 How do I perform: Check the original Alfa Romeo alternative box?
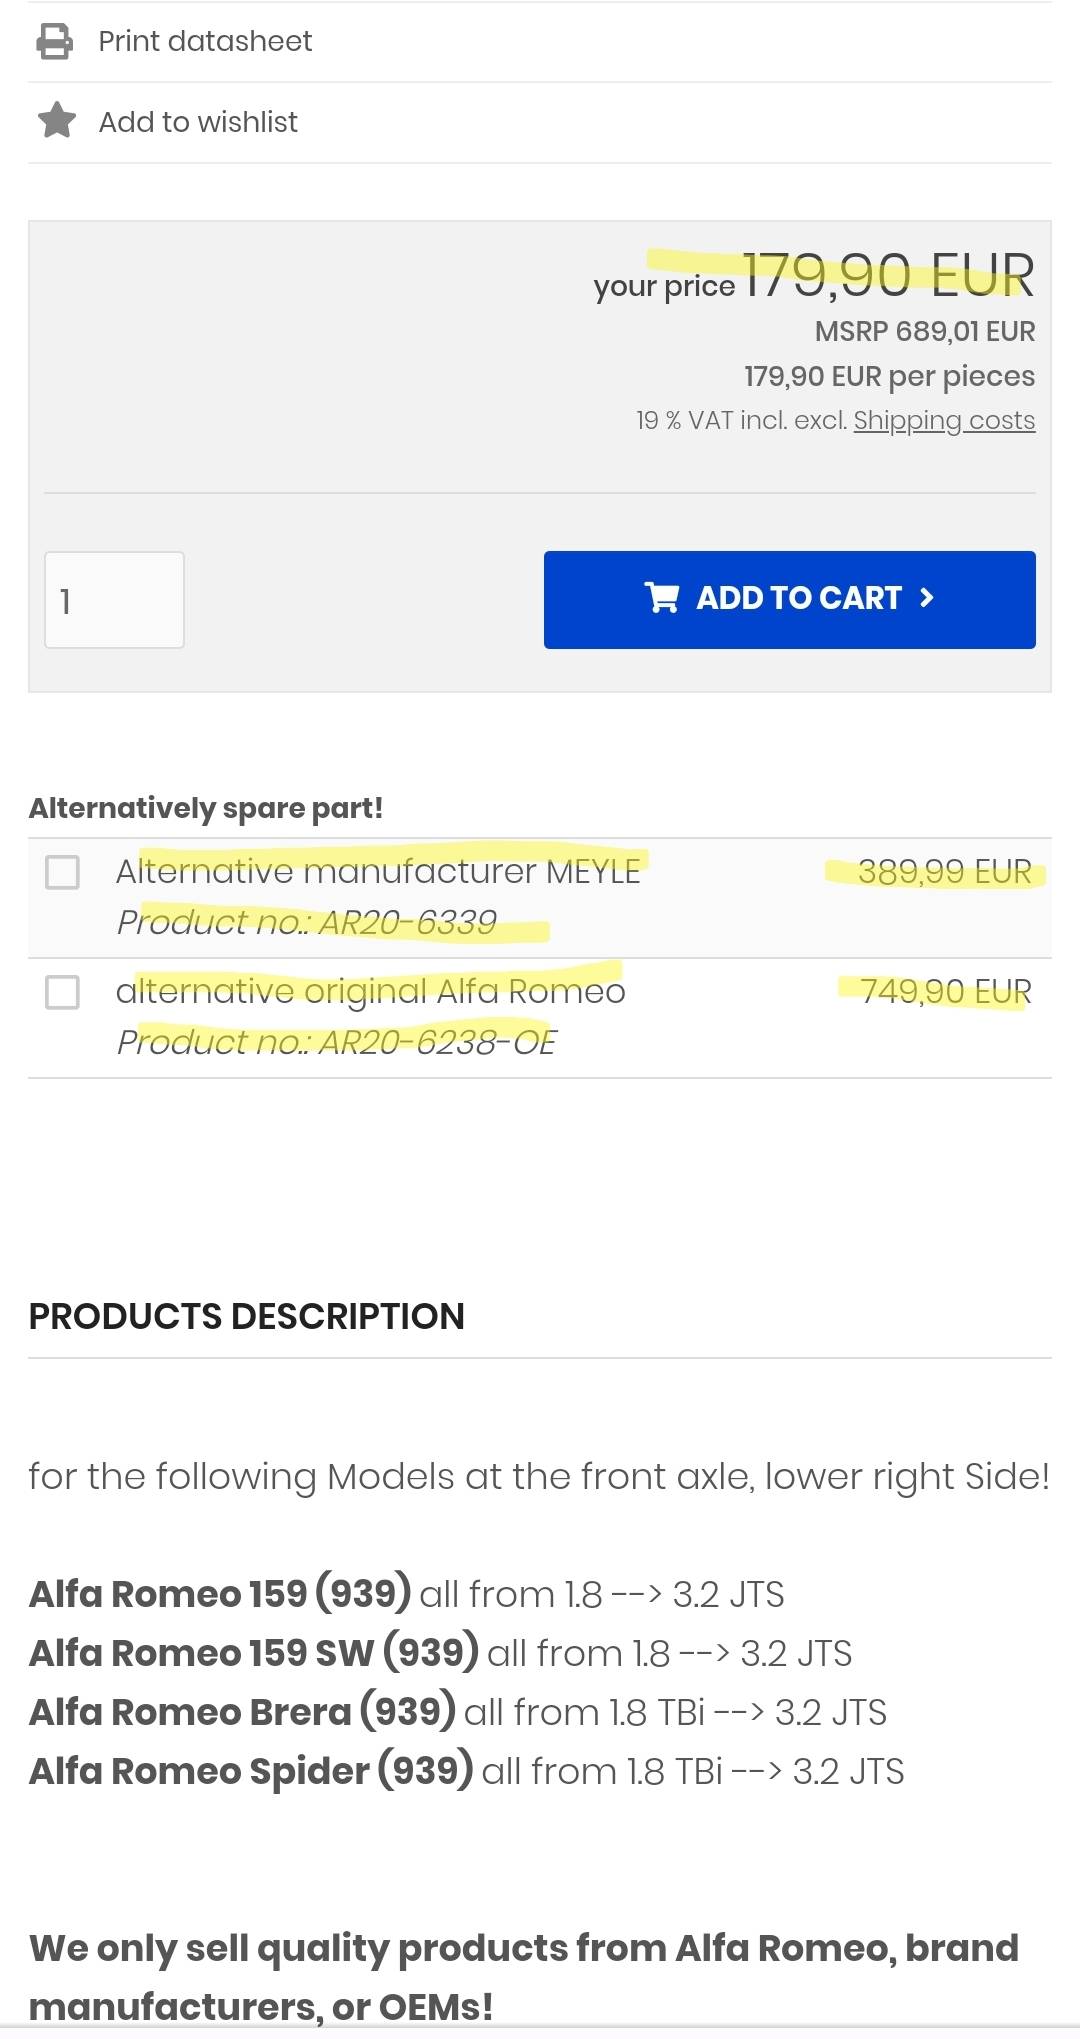click(x=63, y=992)
